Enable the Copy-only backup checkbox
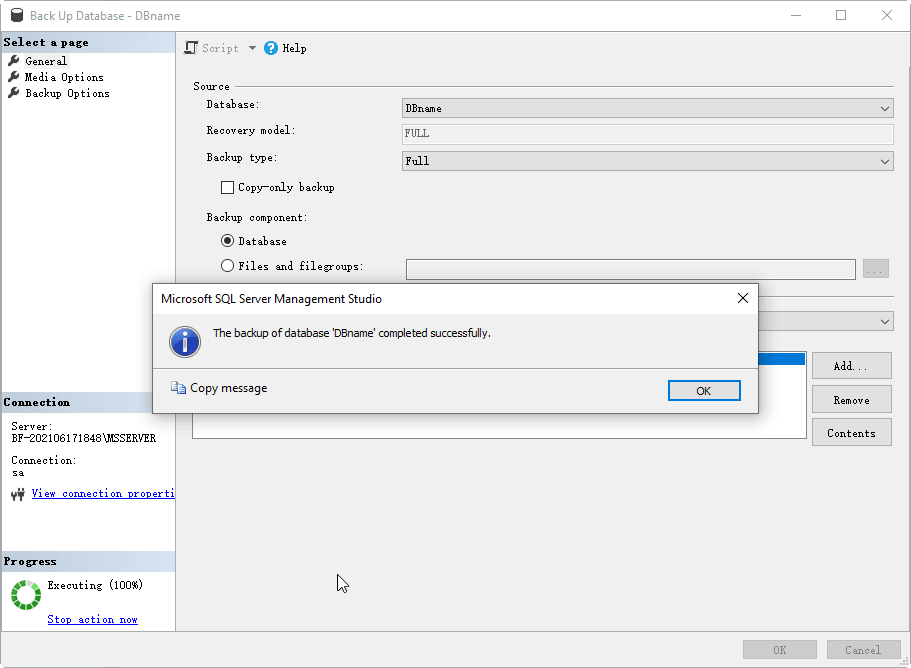The width and height of the screenshot is (911, 668). 227,187
